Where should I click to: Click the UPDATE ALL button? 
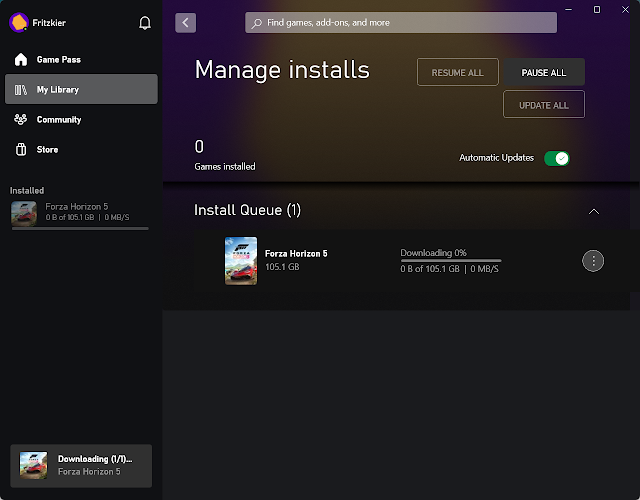coord(544,105)
